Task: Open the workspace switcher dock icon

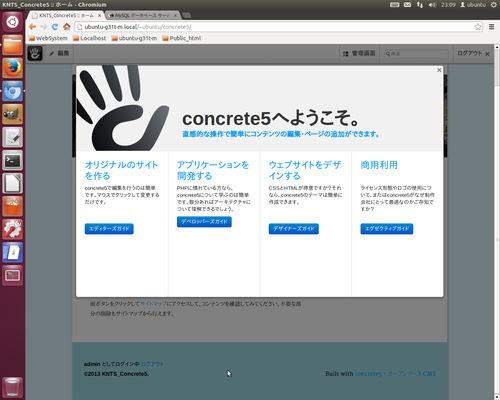Action: click(13, 275)
